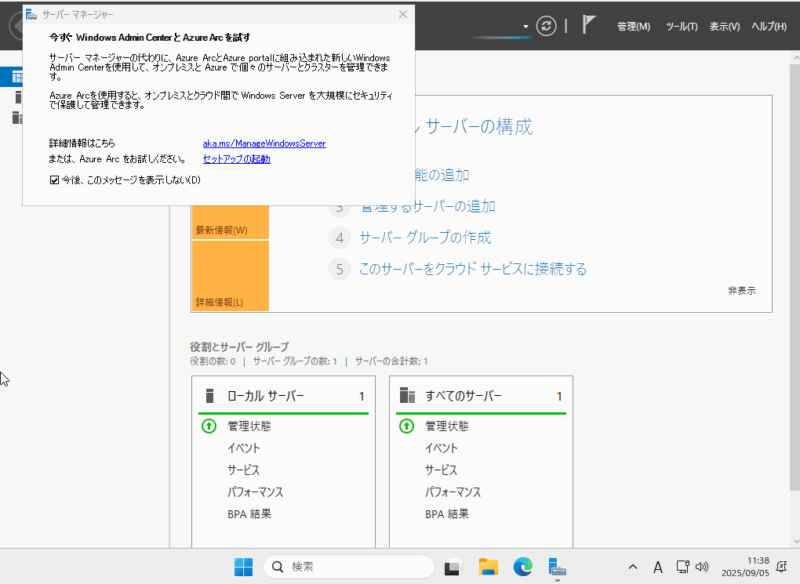Select the local server icon in sidebar

(18, 97)
